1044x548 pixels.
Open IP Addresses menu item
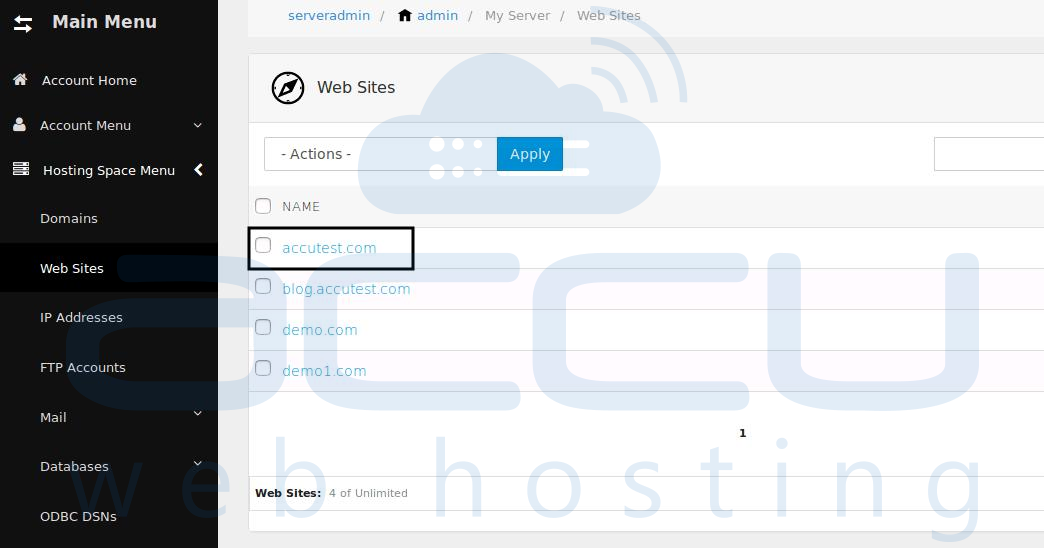pos(81,318)
